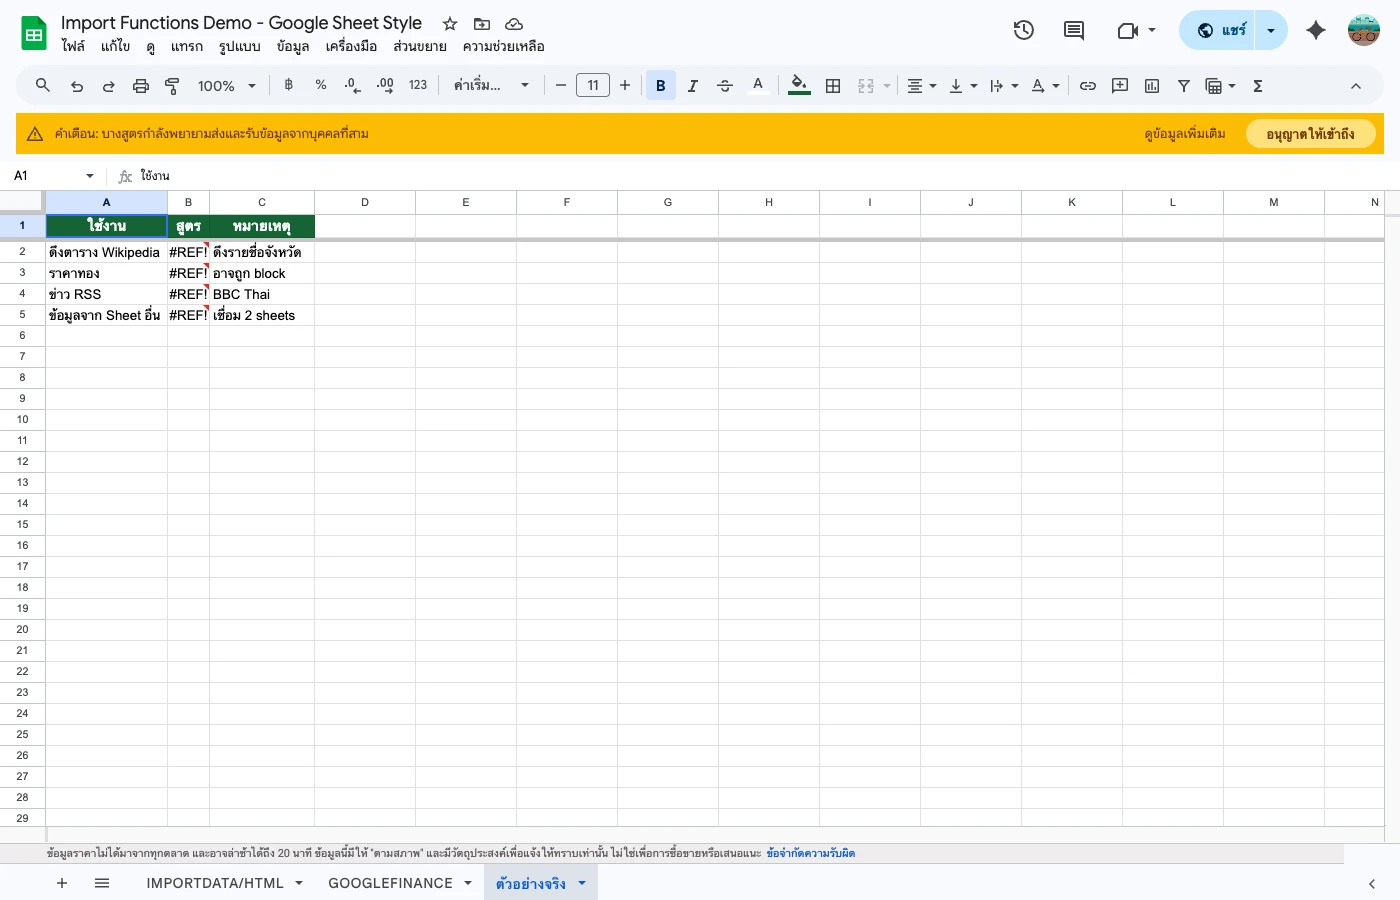
Task: Create a filter with the filter icon
Action: click(x=1184, y=85)
